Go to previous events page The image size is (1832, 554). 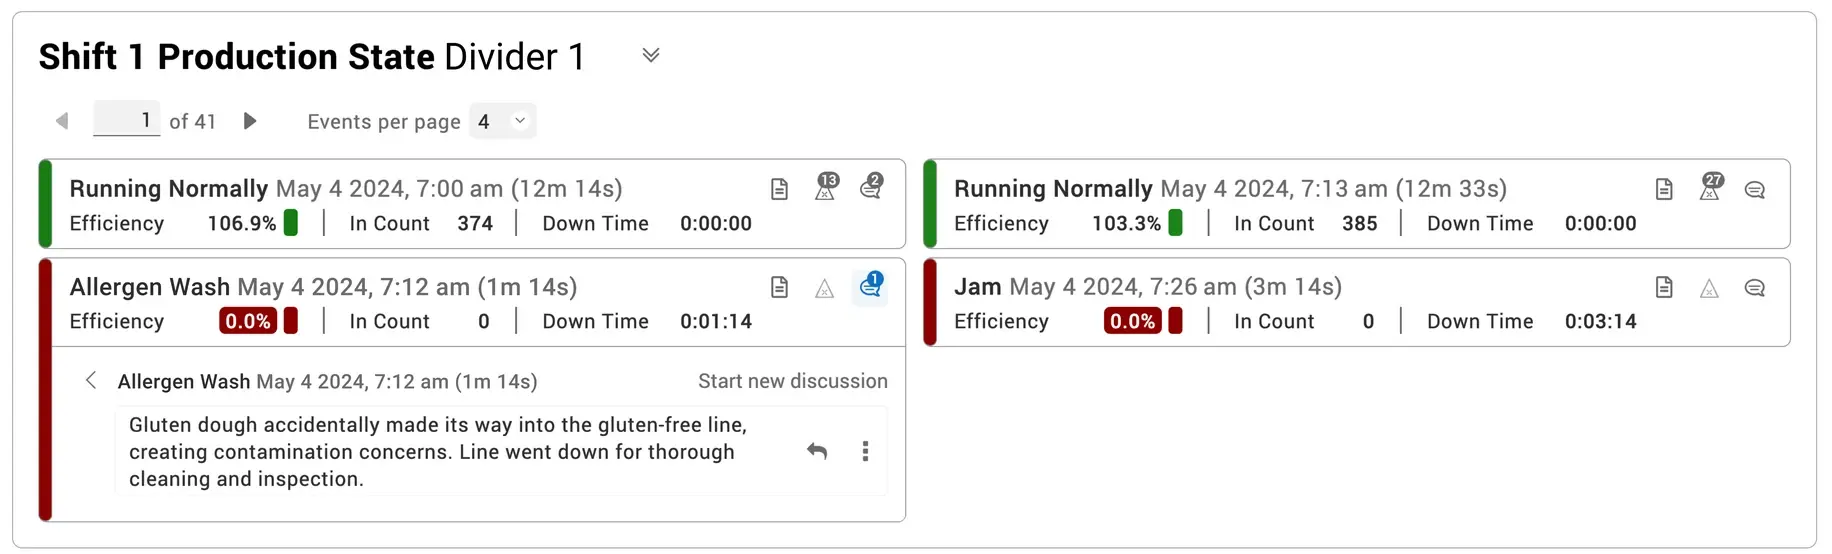[x=62, y=121]
